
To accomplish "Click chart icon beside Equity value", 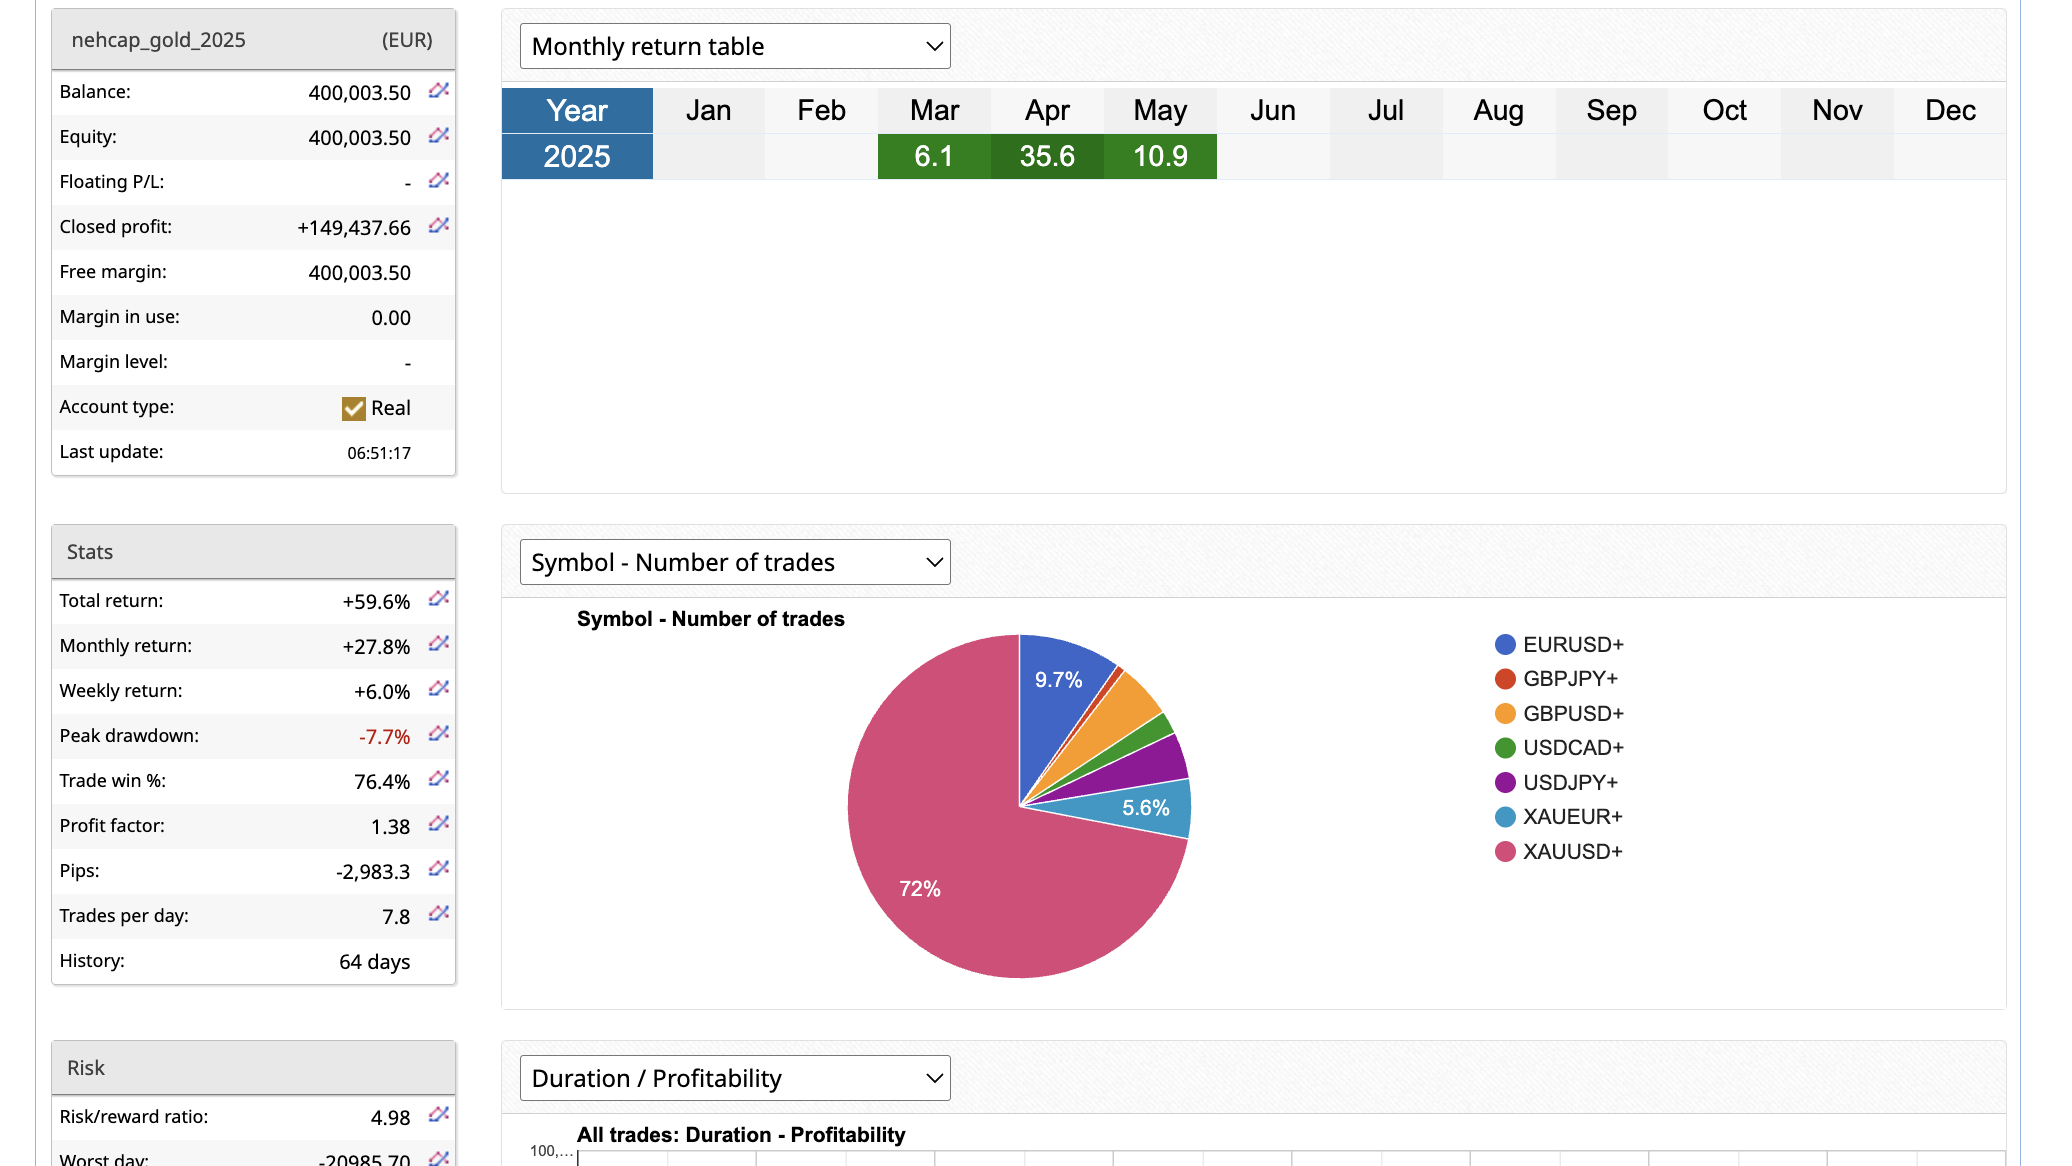I will tap(438, 136).
